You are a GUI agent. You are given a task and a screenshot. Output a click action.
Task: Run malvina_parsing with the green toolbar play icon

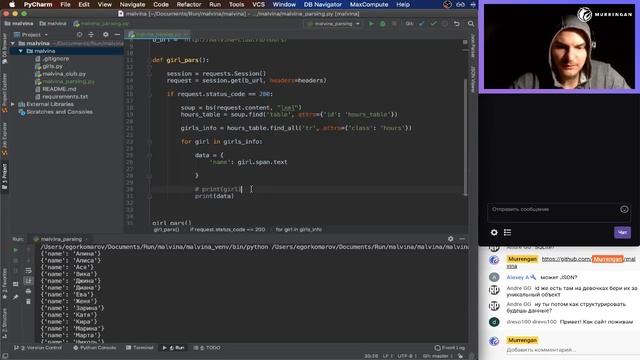pos(371,24)
